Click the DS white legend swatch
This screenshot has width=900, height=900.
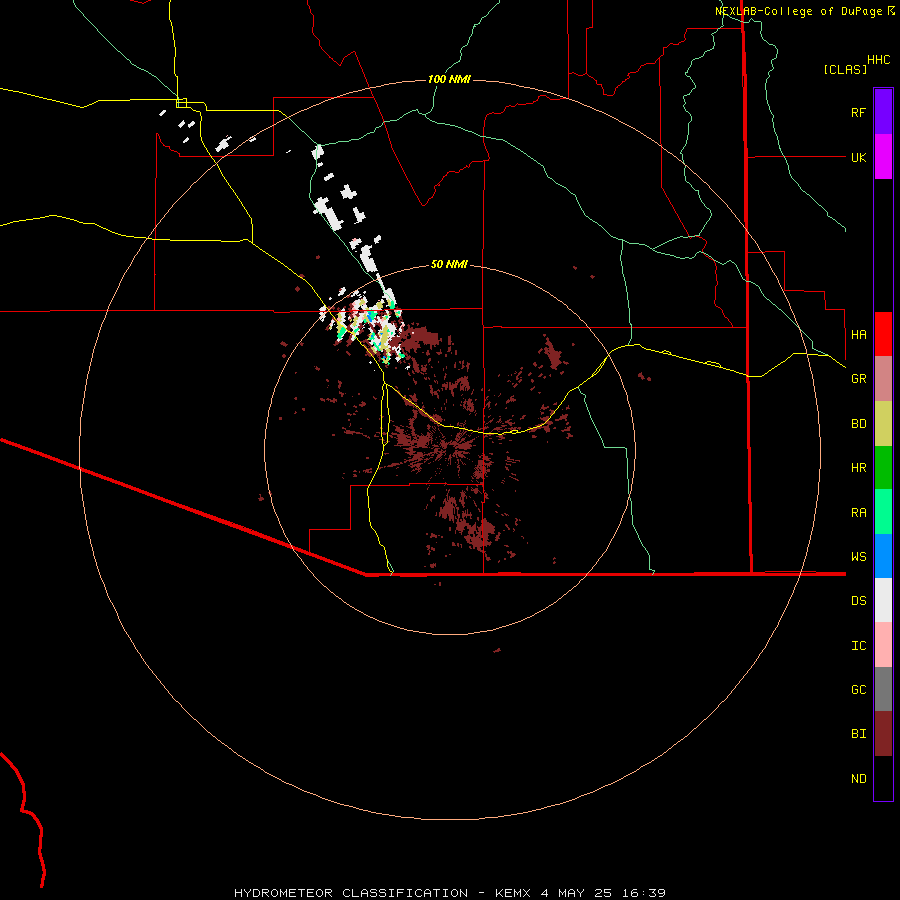coord(883,600)
